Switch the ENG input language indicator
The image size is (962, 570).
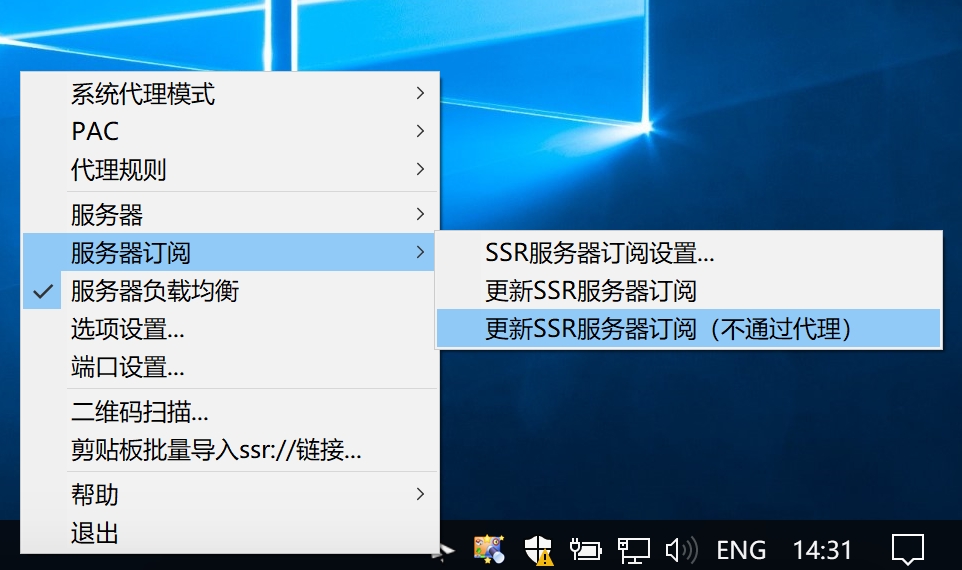pyautogui.click(x=741, y=549)
